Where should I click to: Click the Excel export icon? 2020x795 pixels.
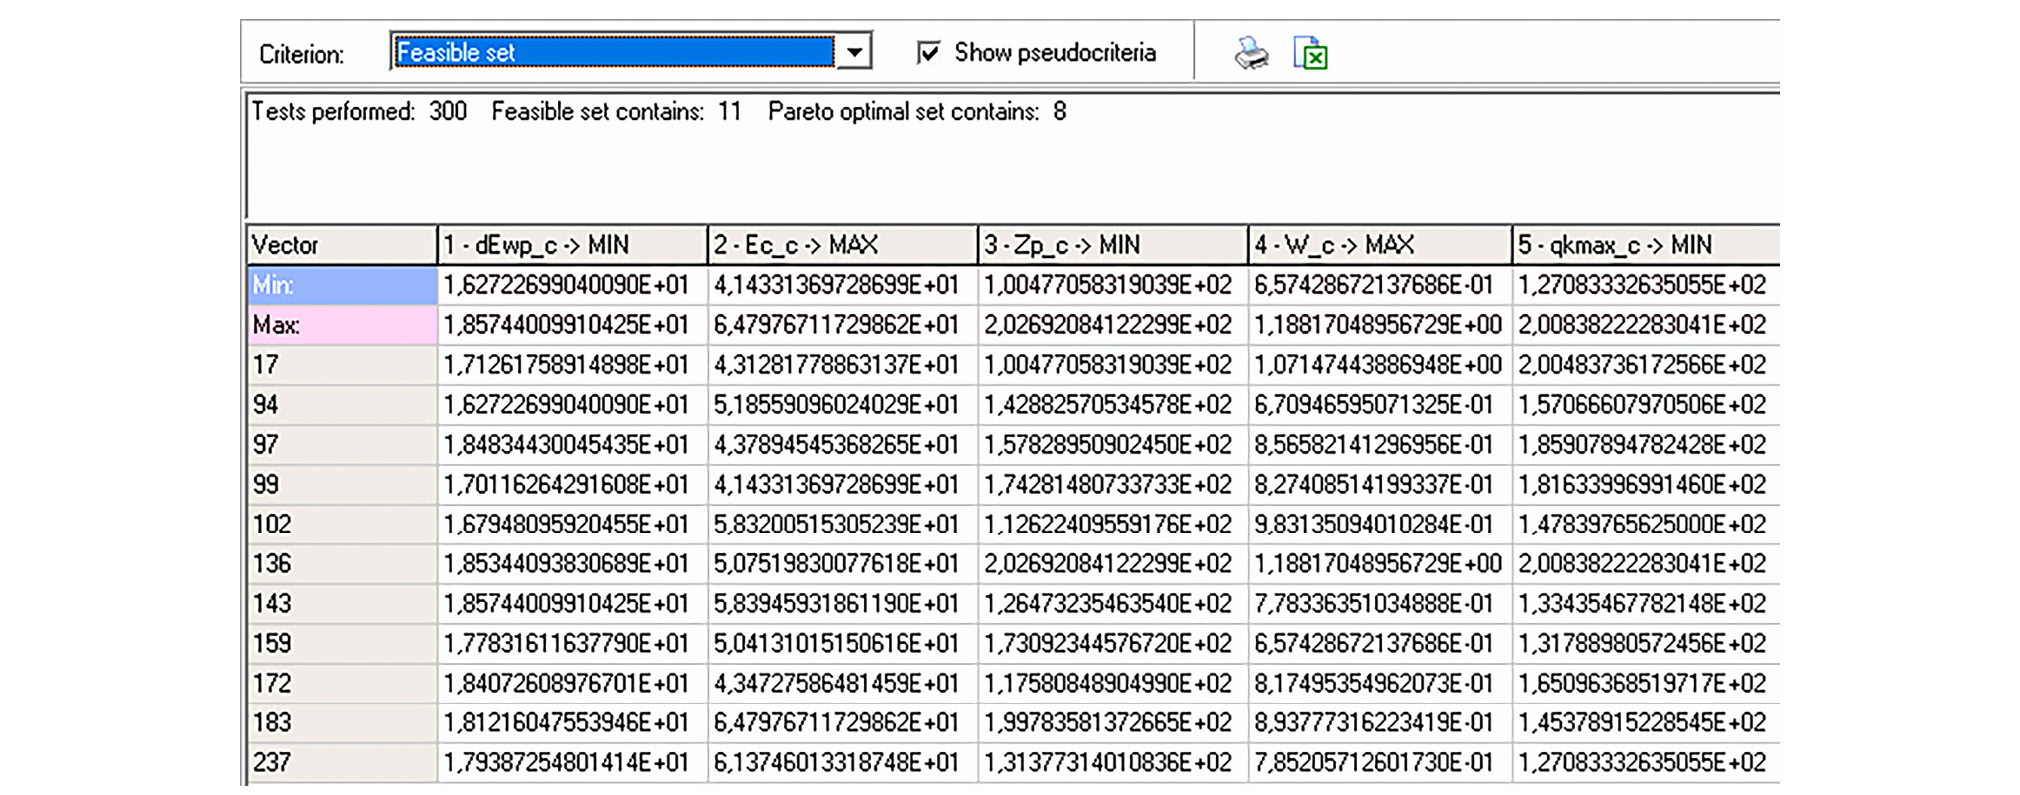[1310, 53]
